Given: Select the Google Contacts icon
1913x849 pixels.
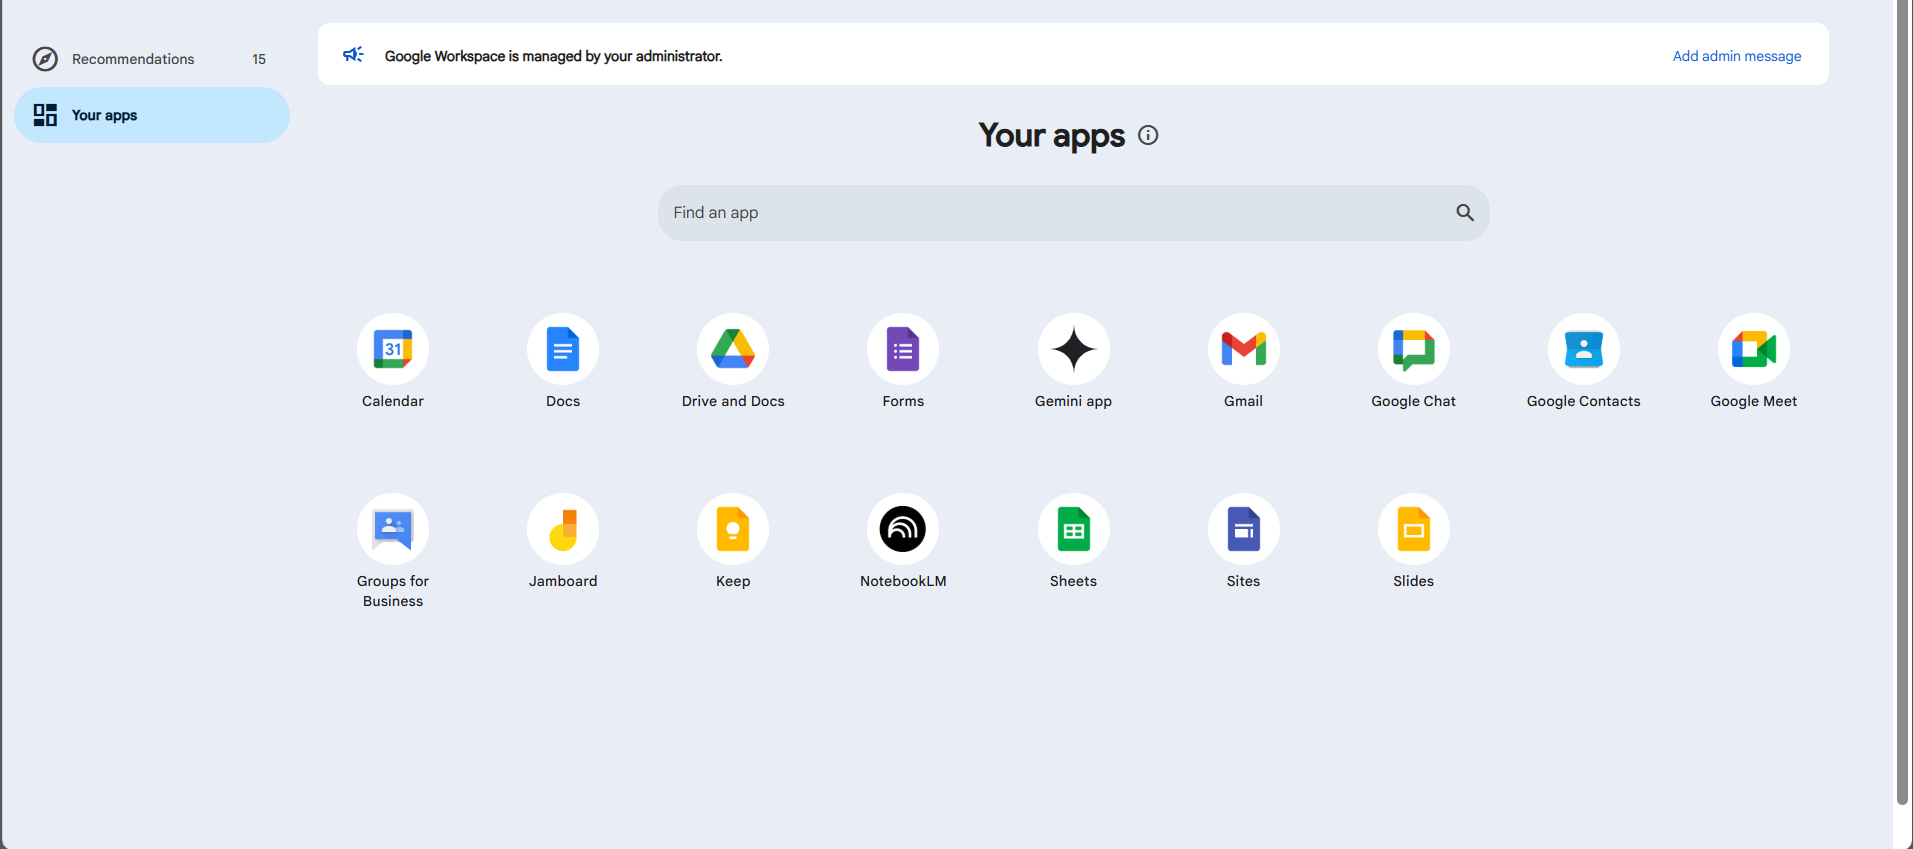Looking at the screenshot, I should coord(1583,349).
